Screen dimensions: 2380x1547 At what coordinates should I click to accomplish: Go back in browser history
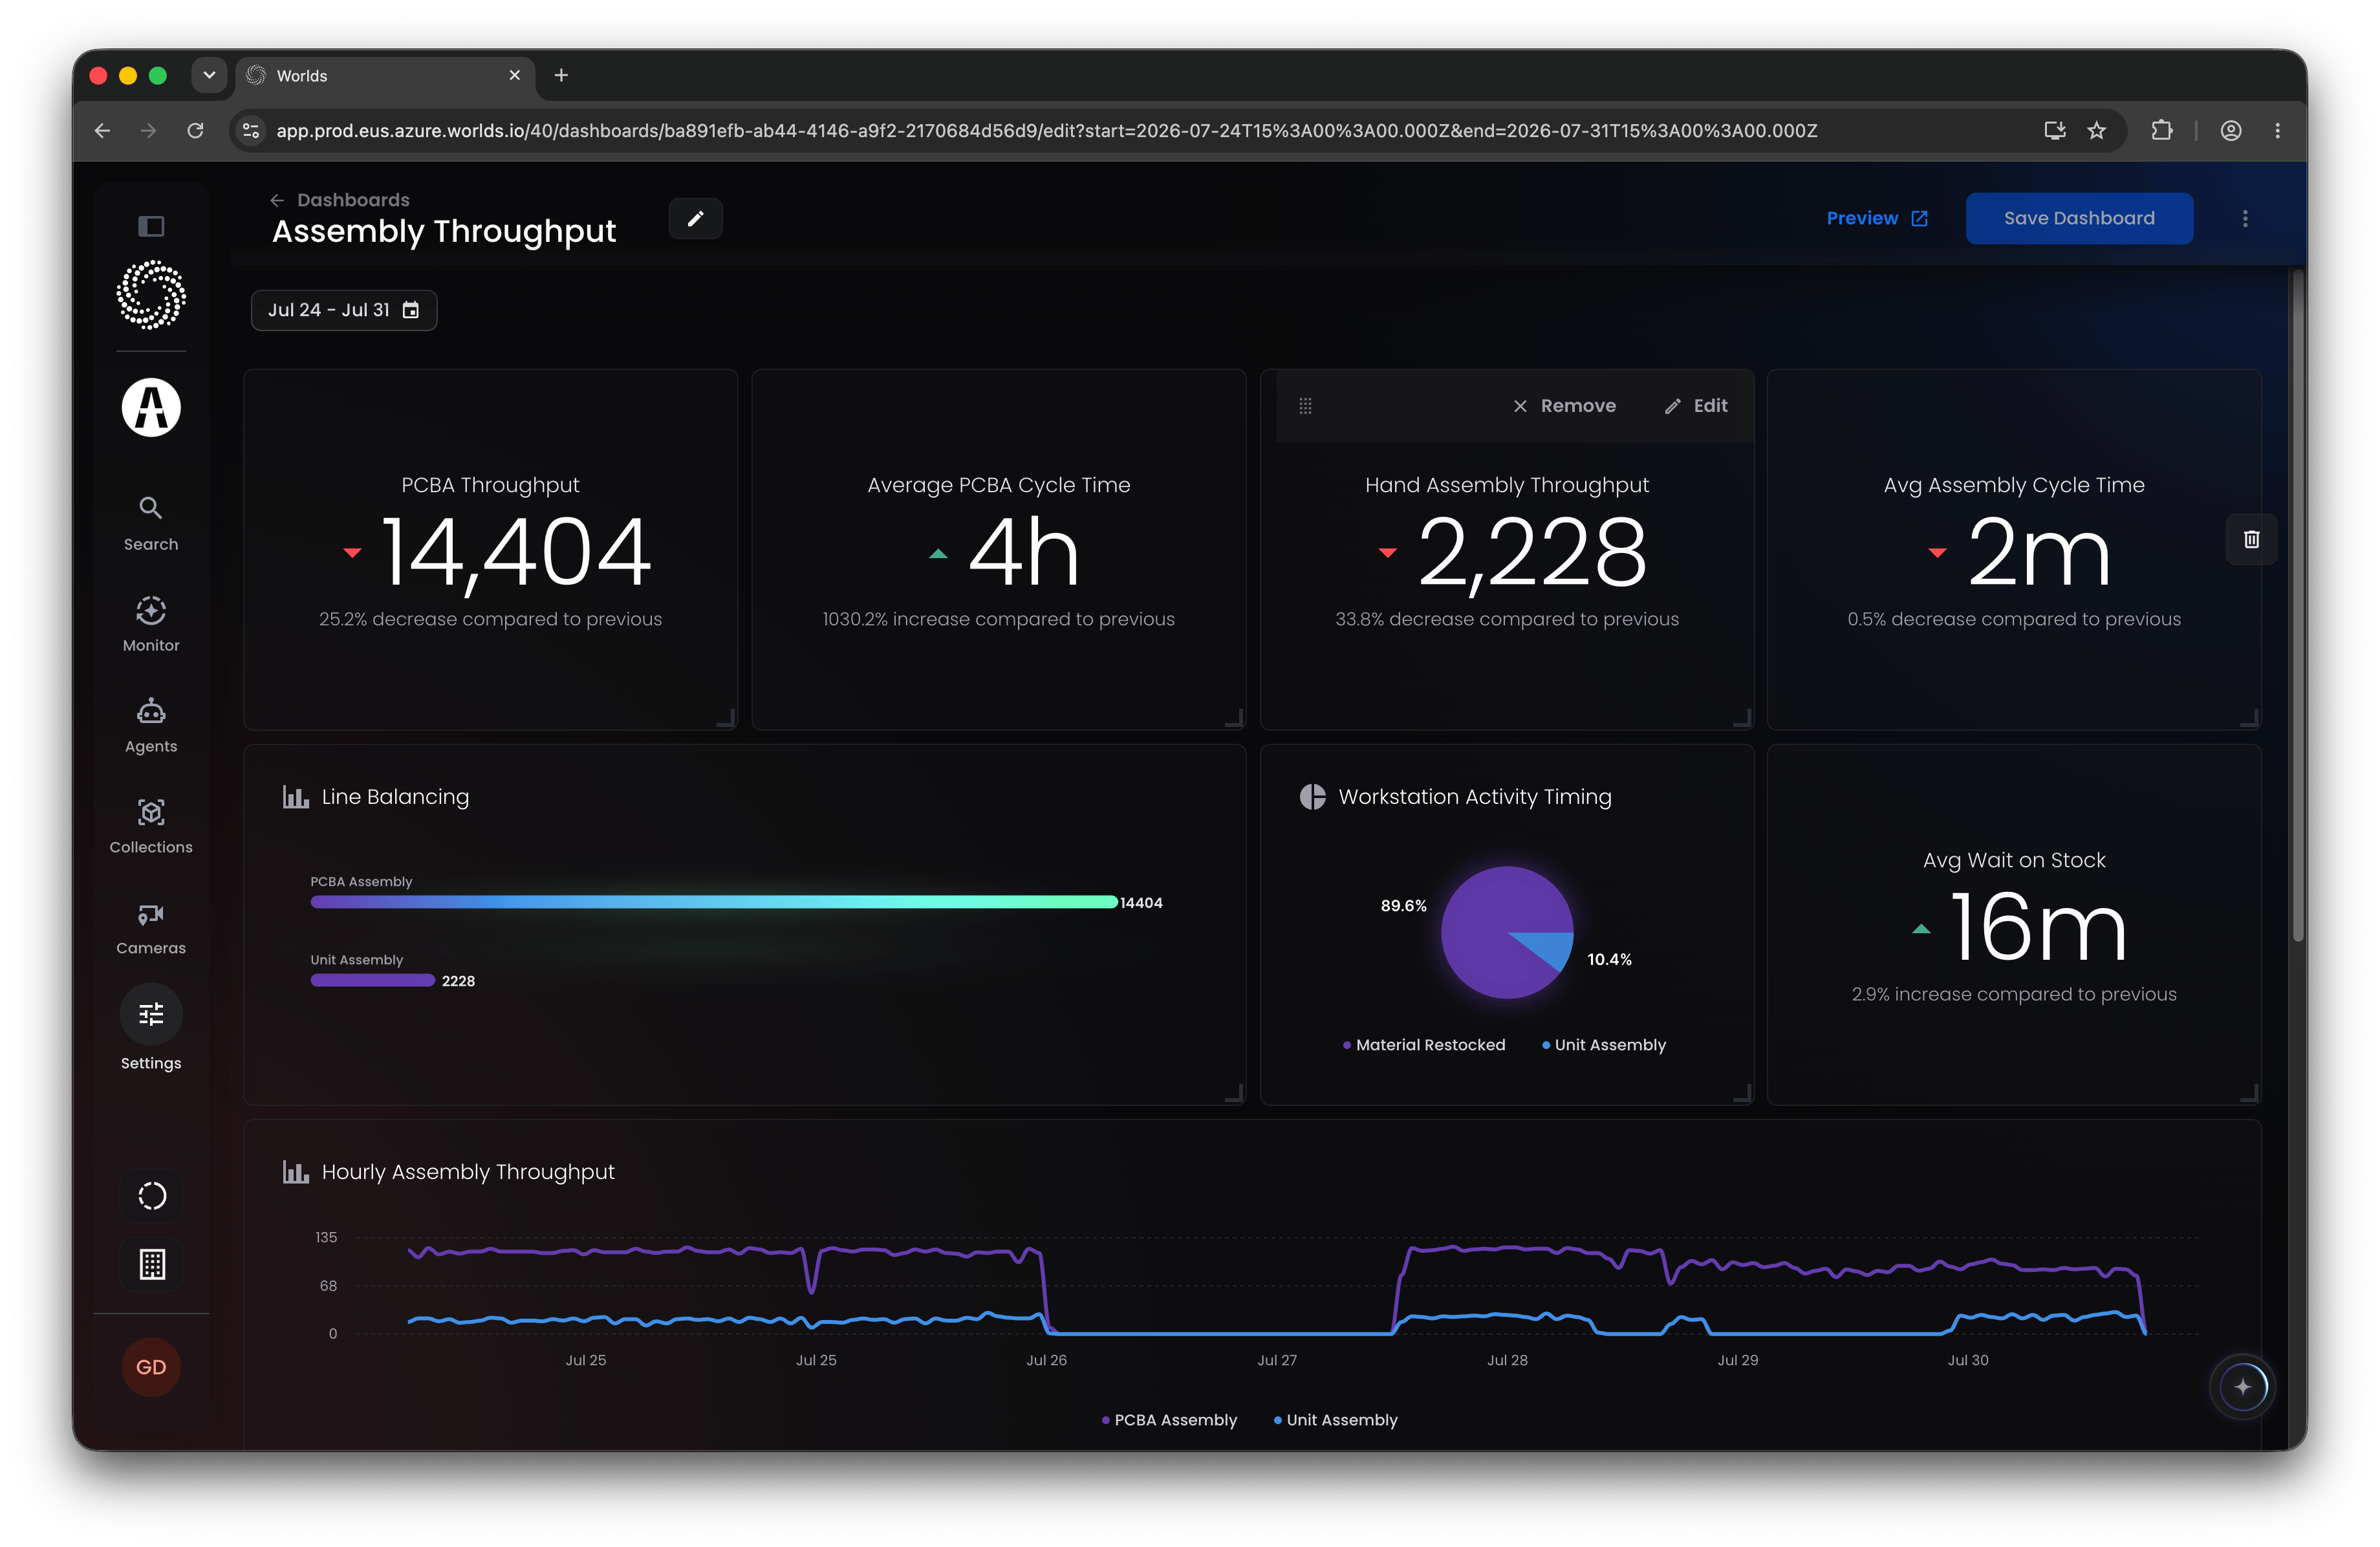(x=102, y=130)
